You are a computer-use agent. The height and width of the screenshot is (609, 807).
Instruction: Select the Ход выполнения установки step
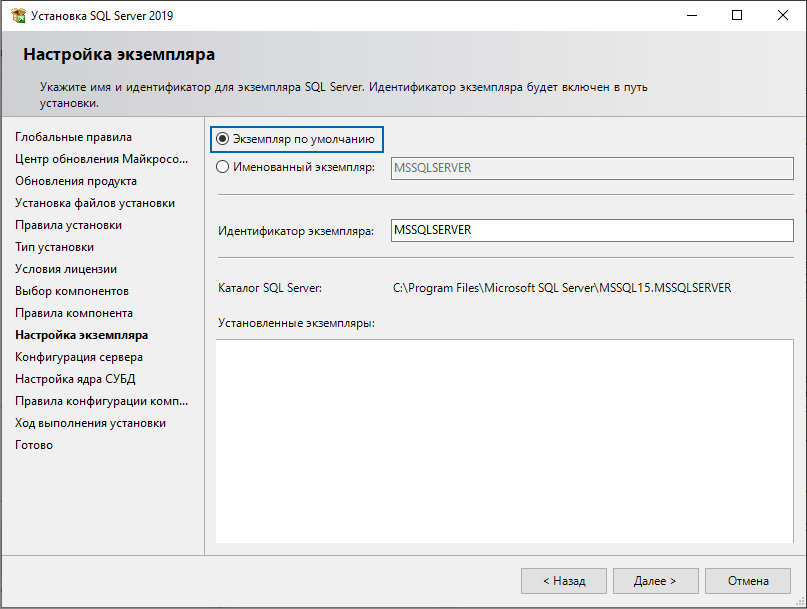91,423
